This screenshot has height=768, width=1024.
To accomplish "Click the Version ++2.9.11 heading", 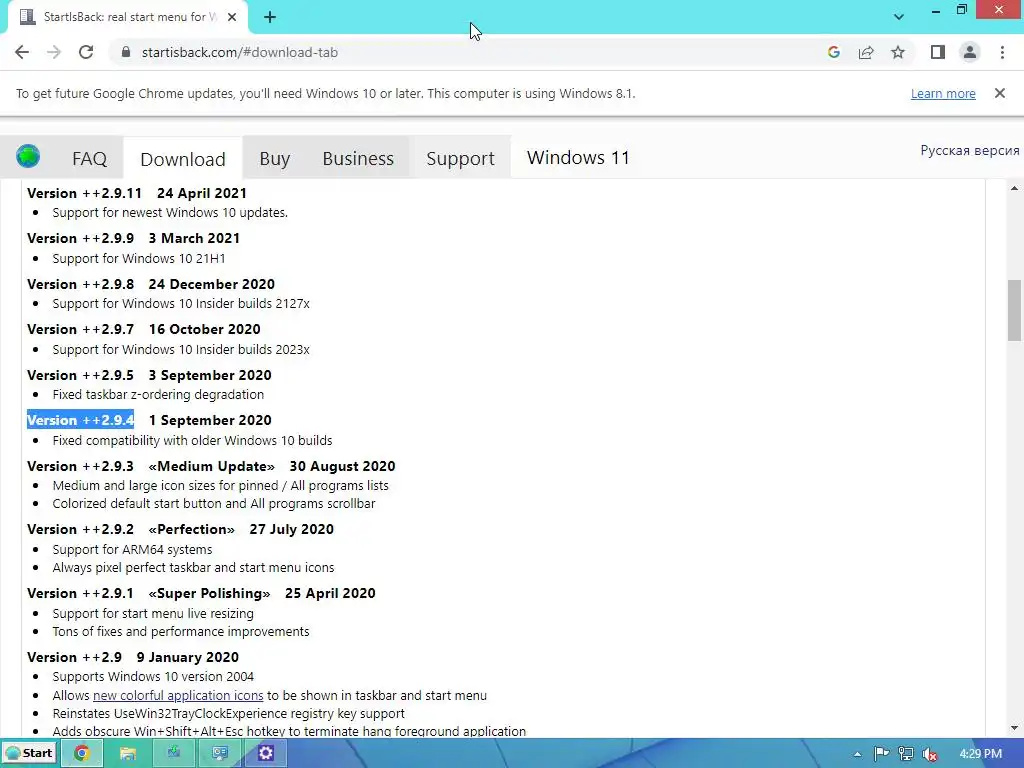I will [84, 193].
